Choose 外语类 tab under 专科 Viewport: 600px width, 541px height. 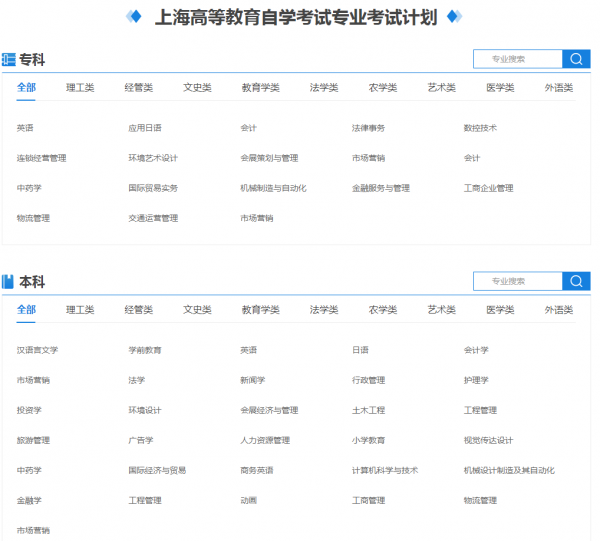coord(559,88)
